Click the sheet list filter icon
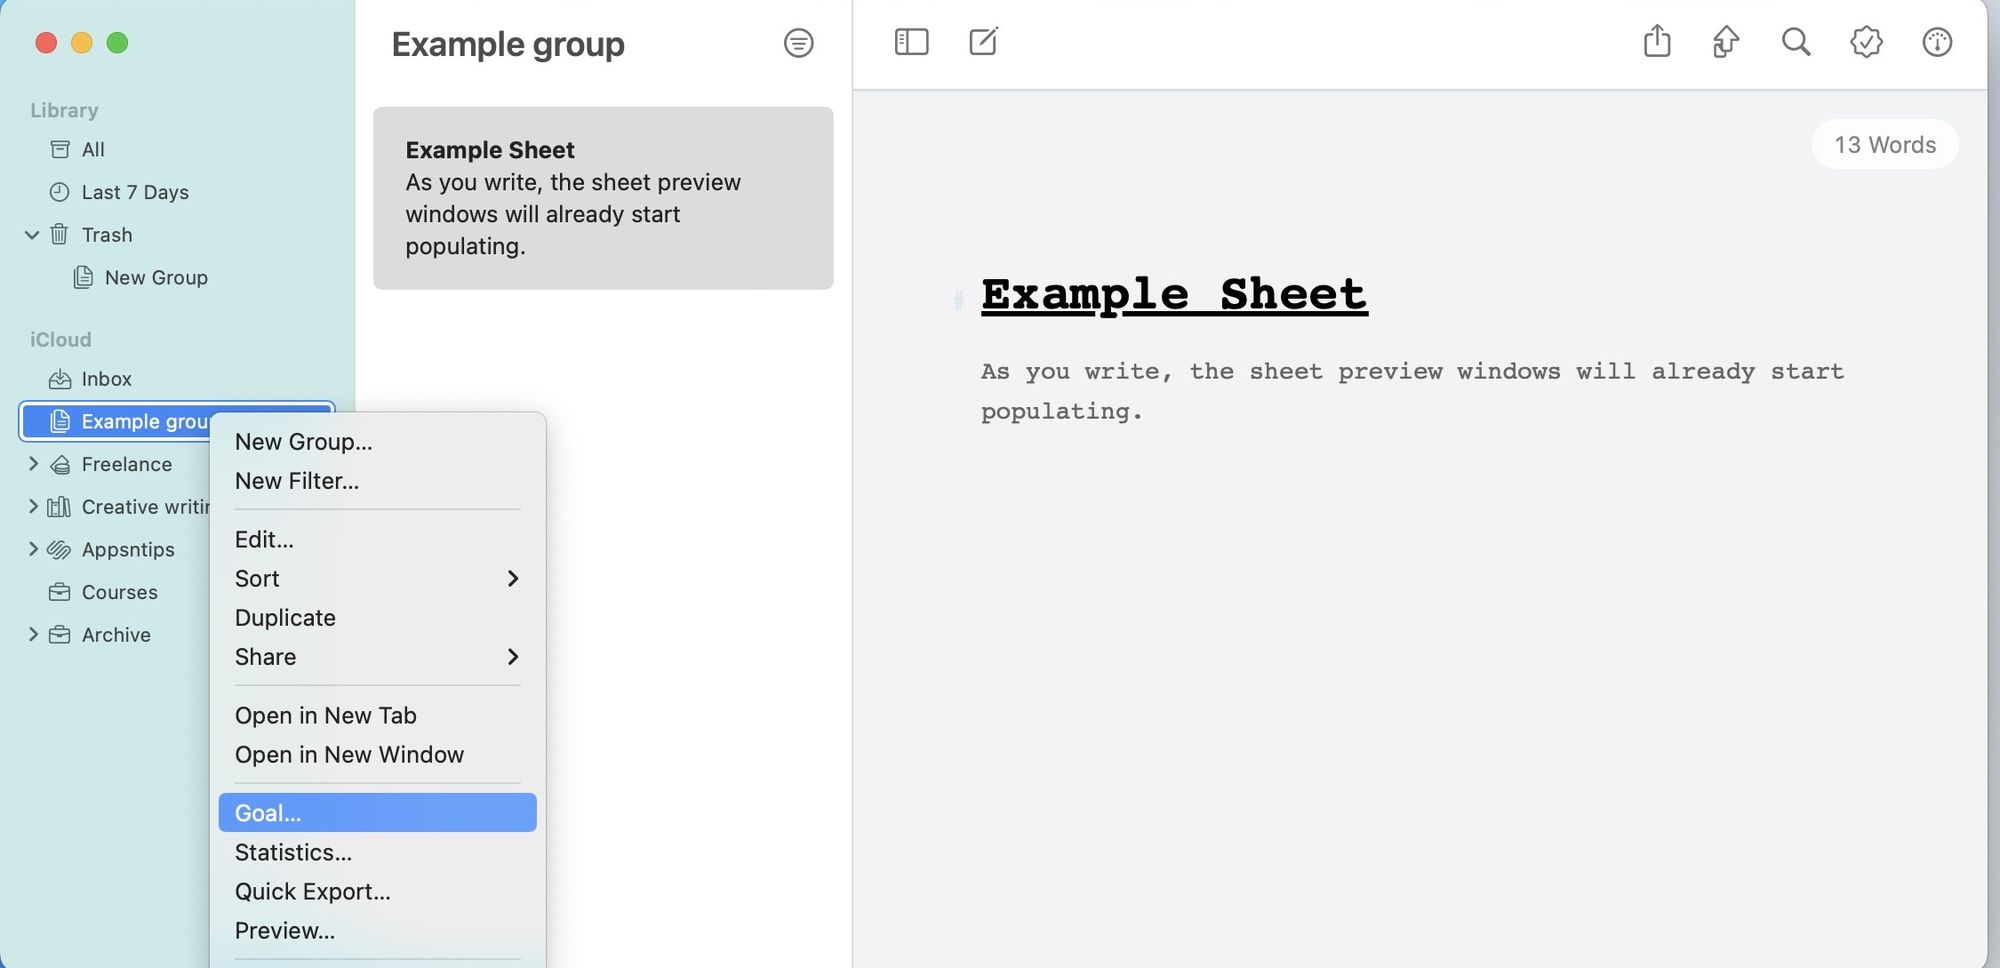The width and height of the screenshot is (2000, 968). click(798, 43)
